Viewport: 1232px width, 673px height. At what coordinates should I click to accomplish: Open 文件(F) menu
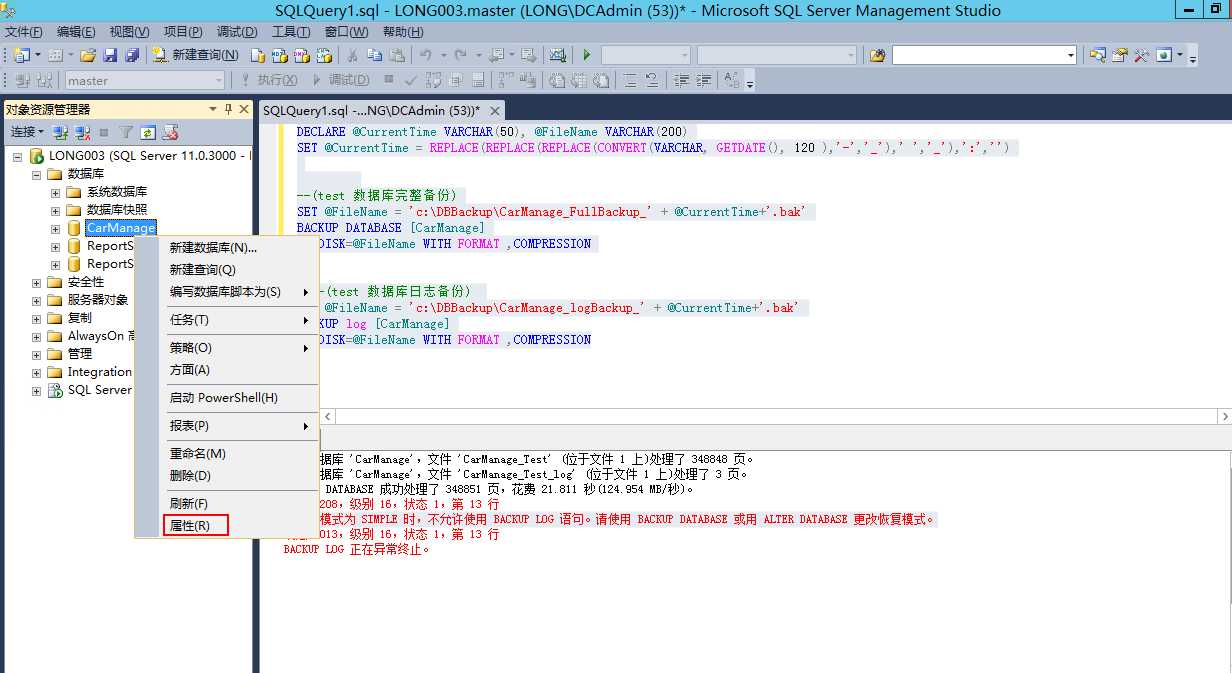coord(24,32)
